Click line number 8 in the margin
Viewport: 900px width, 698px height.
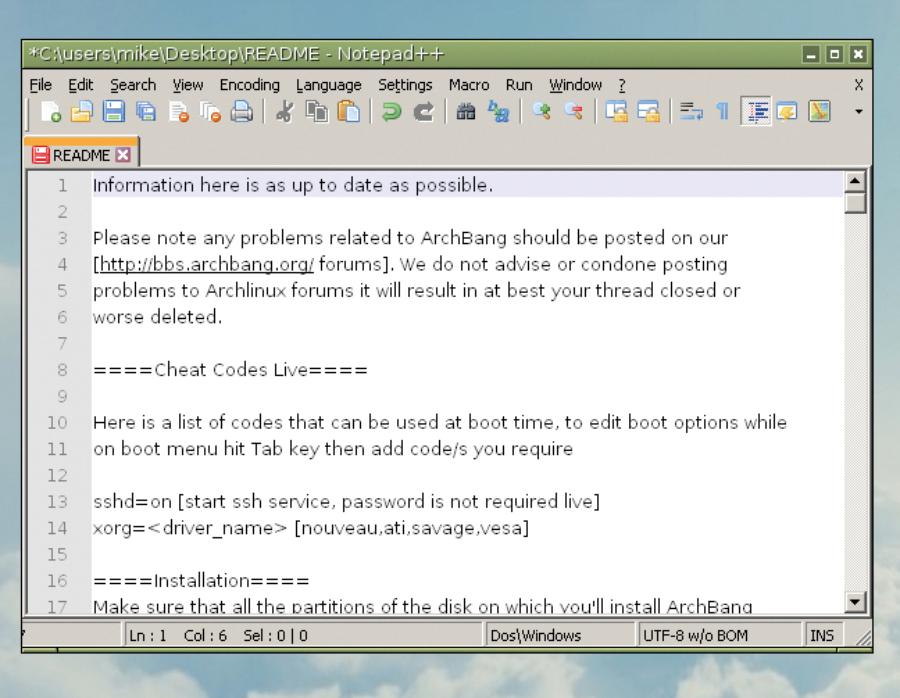click(x=62, y=370)
